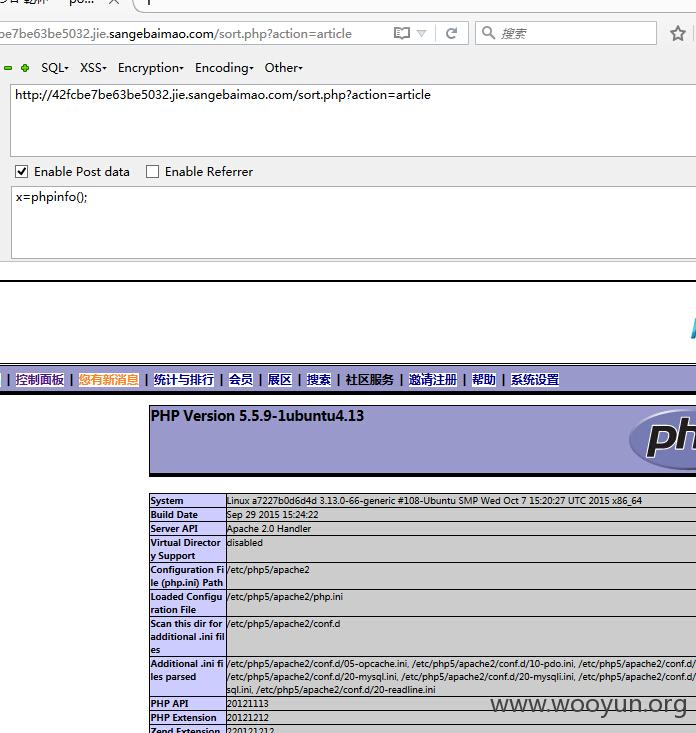The image size is (696, 733).
Task: Click the PHP Extension row label
Action: (183, 718)
